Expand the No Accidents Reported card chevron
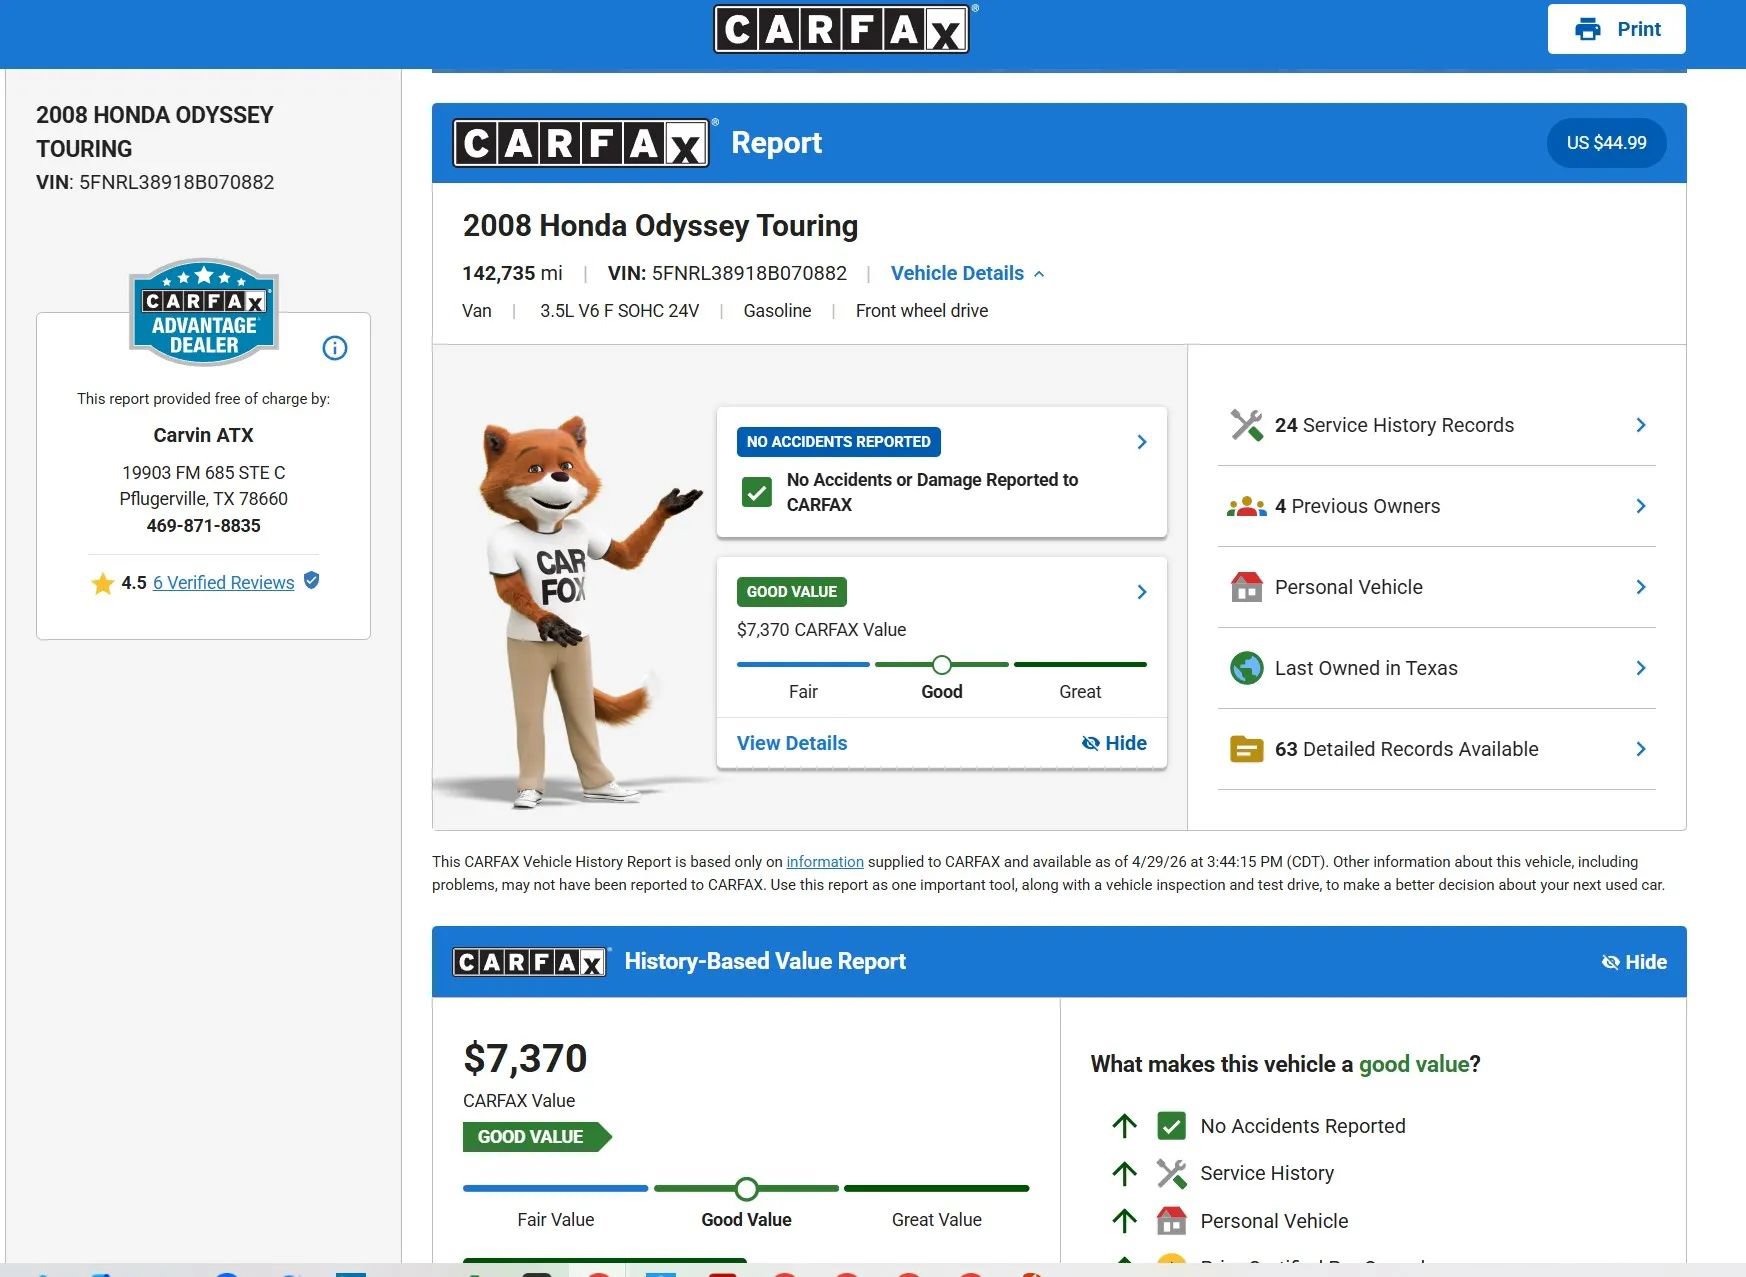Screen dimensions: 1746x1277 click(1142, 442)
